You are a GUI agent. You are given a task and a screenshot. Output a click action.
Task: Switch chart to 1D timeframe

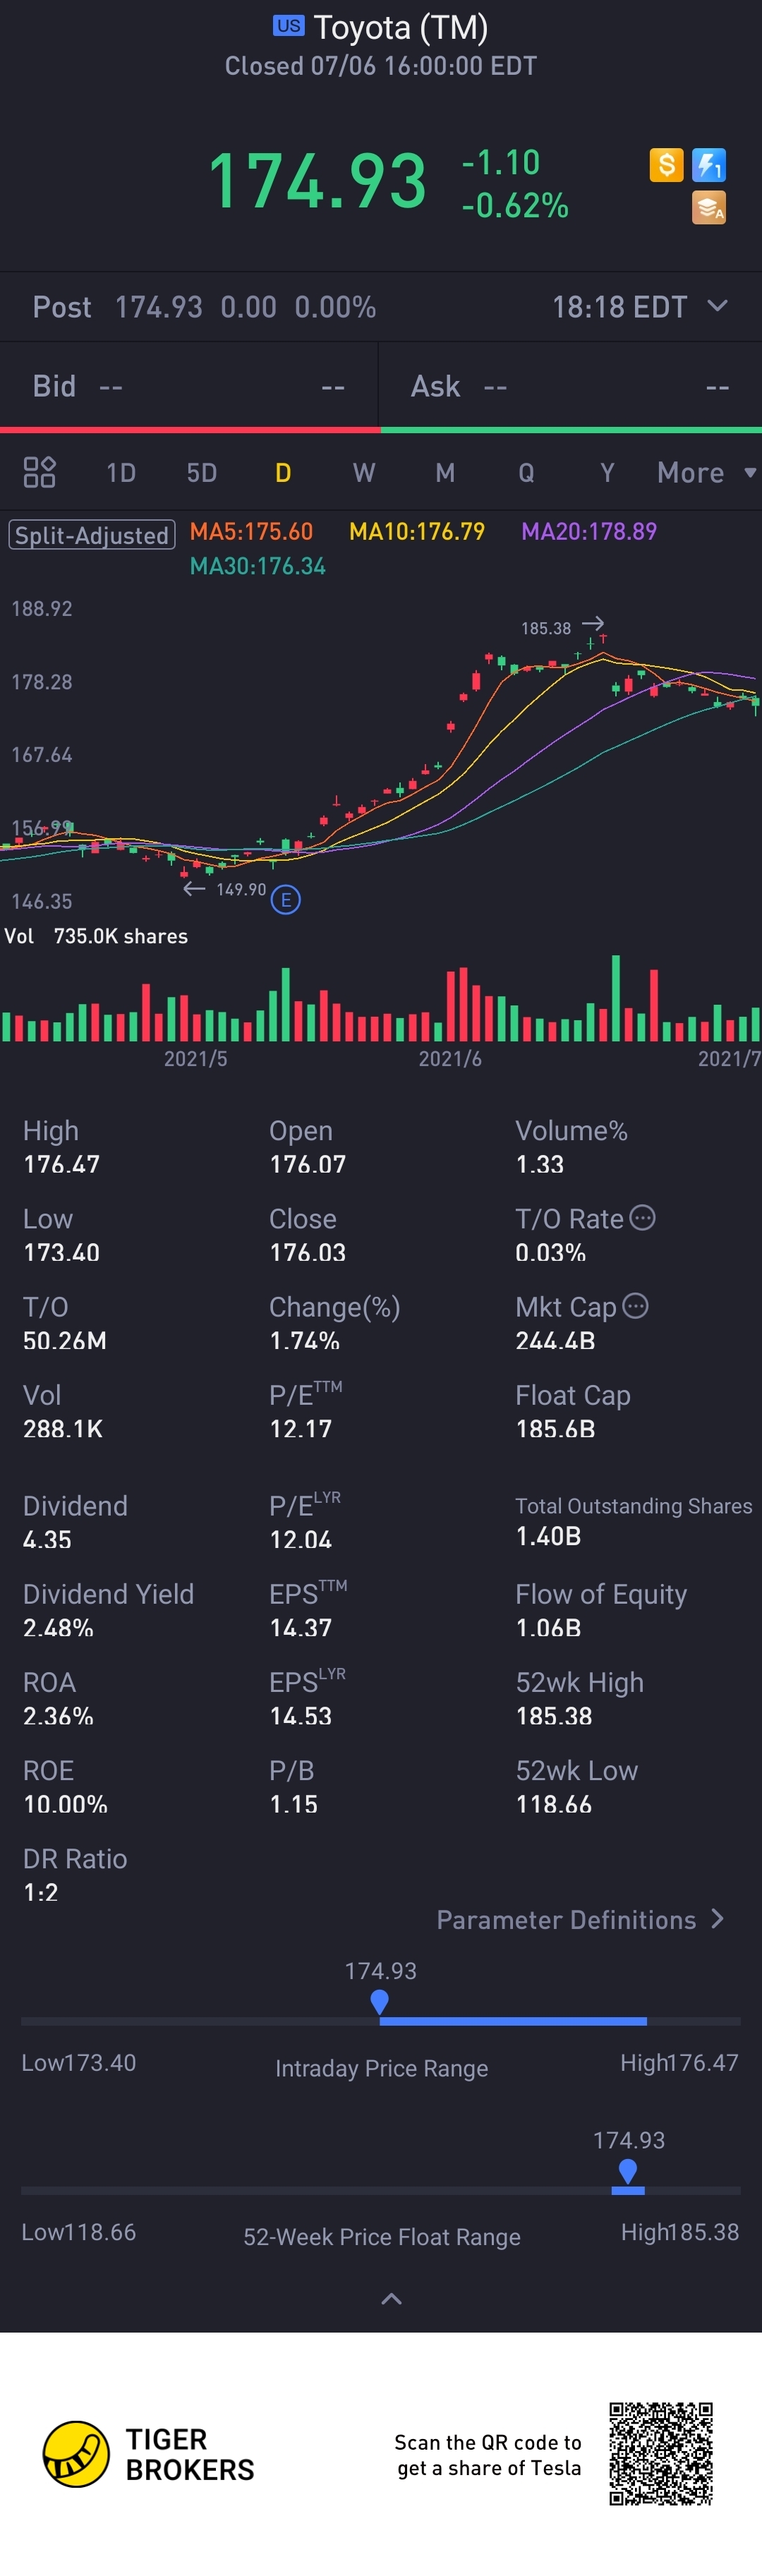pos(121,472)
